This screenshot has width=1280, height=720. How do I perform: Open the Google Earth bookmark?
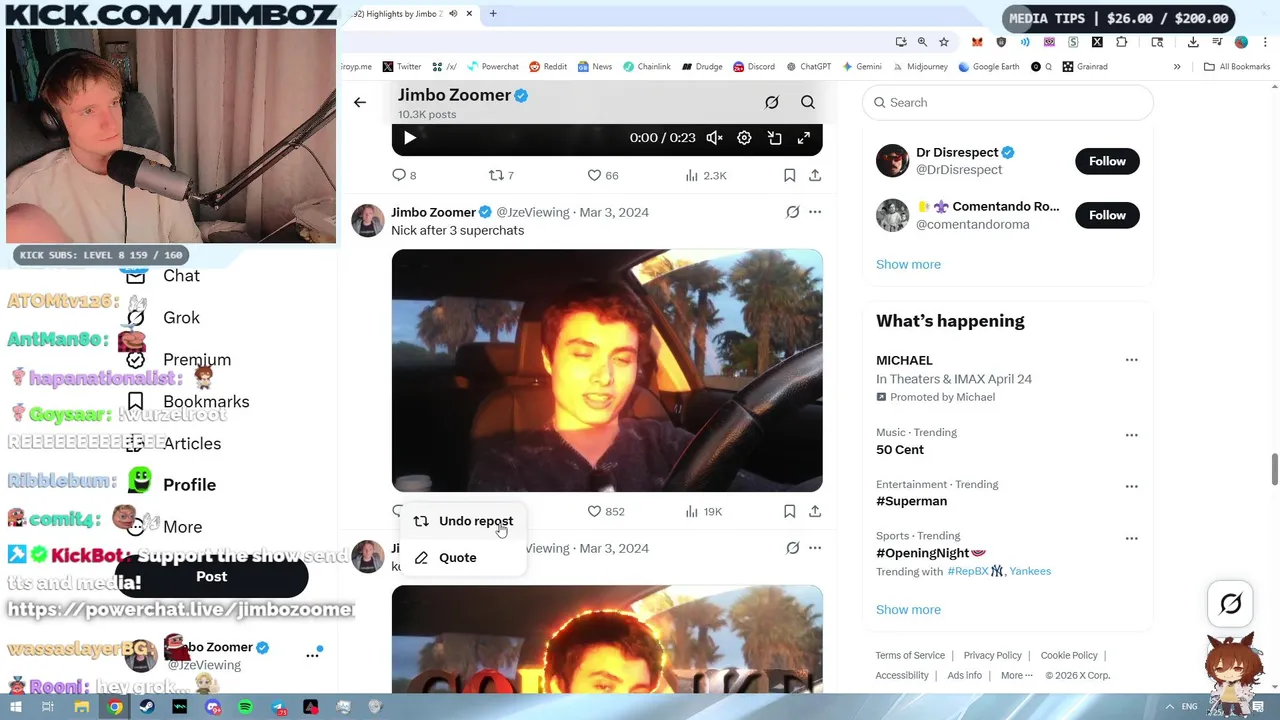pyautogui.click(x=988, y=67)
